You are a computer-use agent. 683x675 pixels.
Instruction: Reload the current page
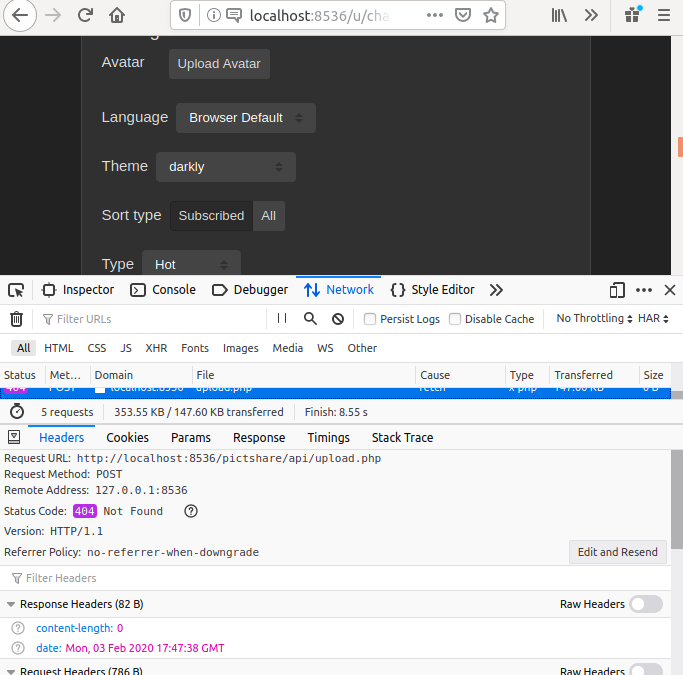[x=85, y=16]
